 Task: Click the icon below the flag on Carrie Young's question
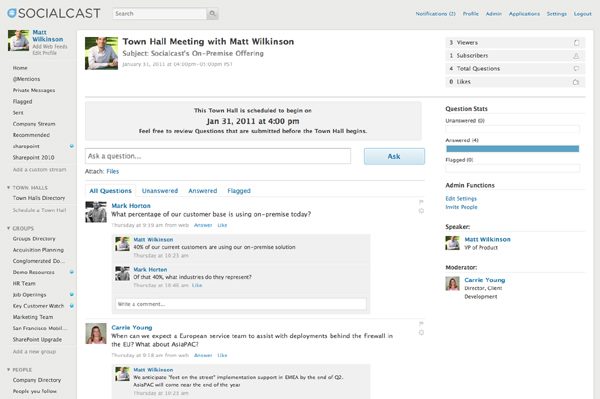pyautogui.click(x=421, y=332)
